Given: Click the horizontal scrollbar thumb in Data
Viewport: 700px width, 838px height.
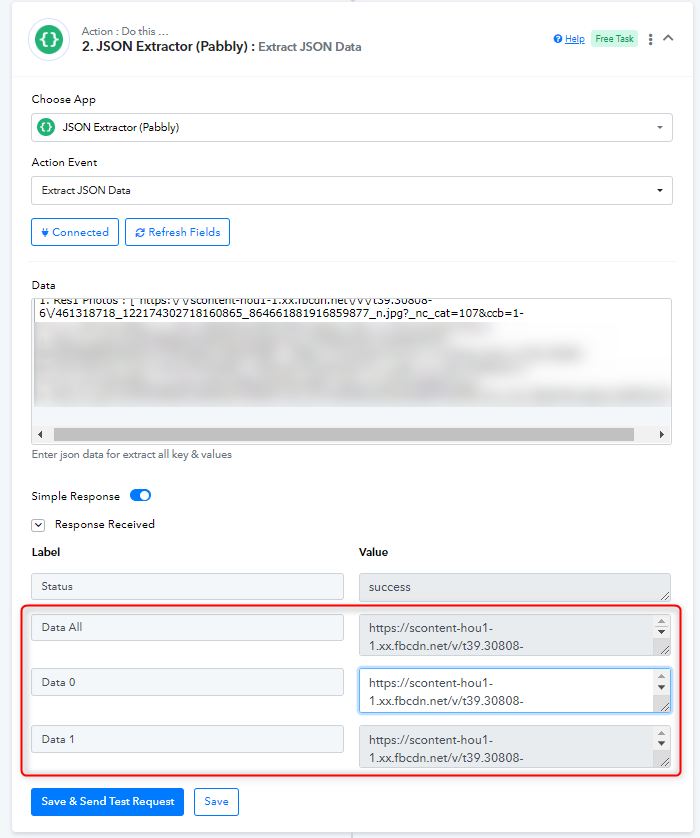Looking at the screenshot, I should 344,434.
